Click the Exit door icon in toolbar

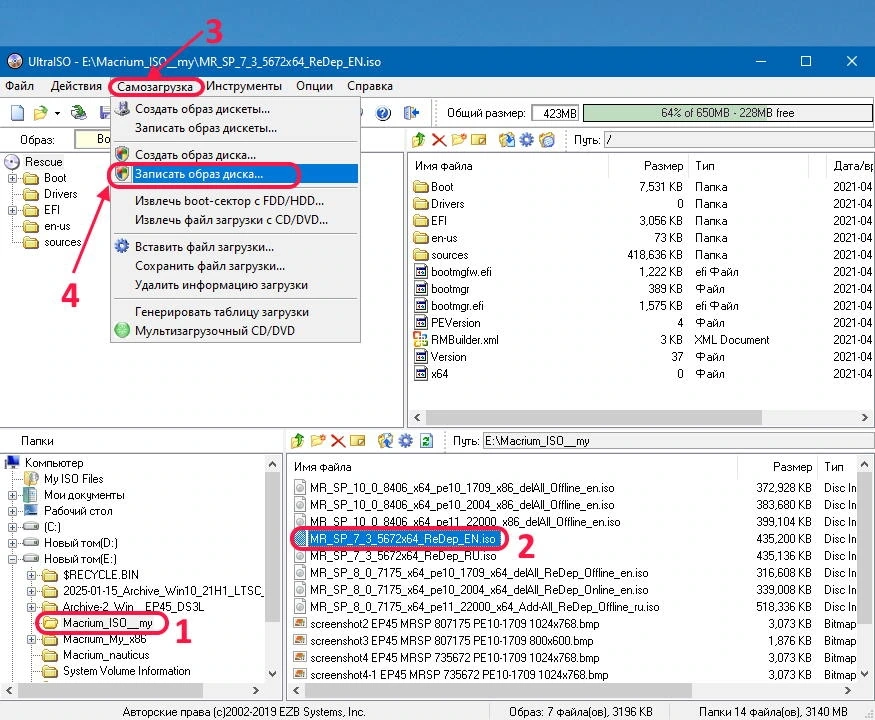tap(411, 113)
